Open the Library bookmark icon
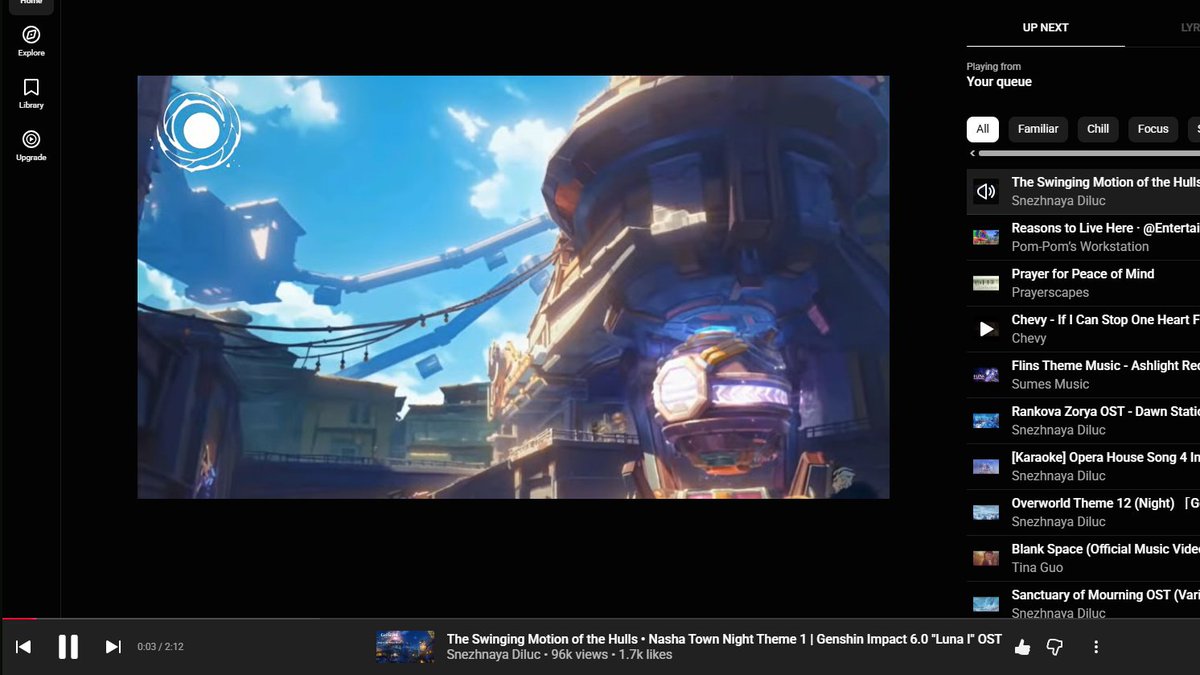The image size is (1200, 675). pyautogui.click(x=31, y=87)
